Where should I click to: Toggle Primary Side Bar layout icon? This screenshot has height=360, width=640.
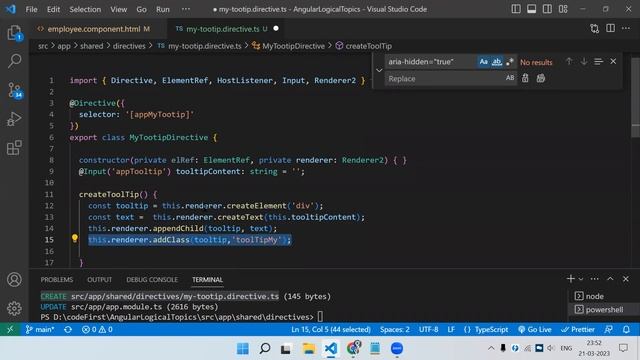click(516, 9)
